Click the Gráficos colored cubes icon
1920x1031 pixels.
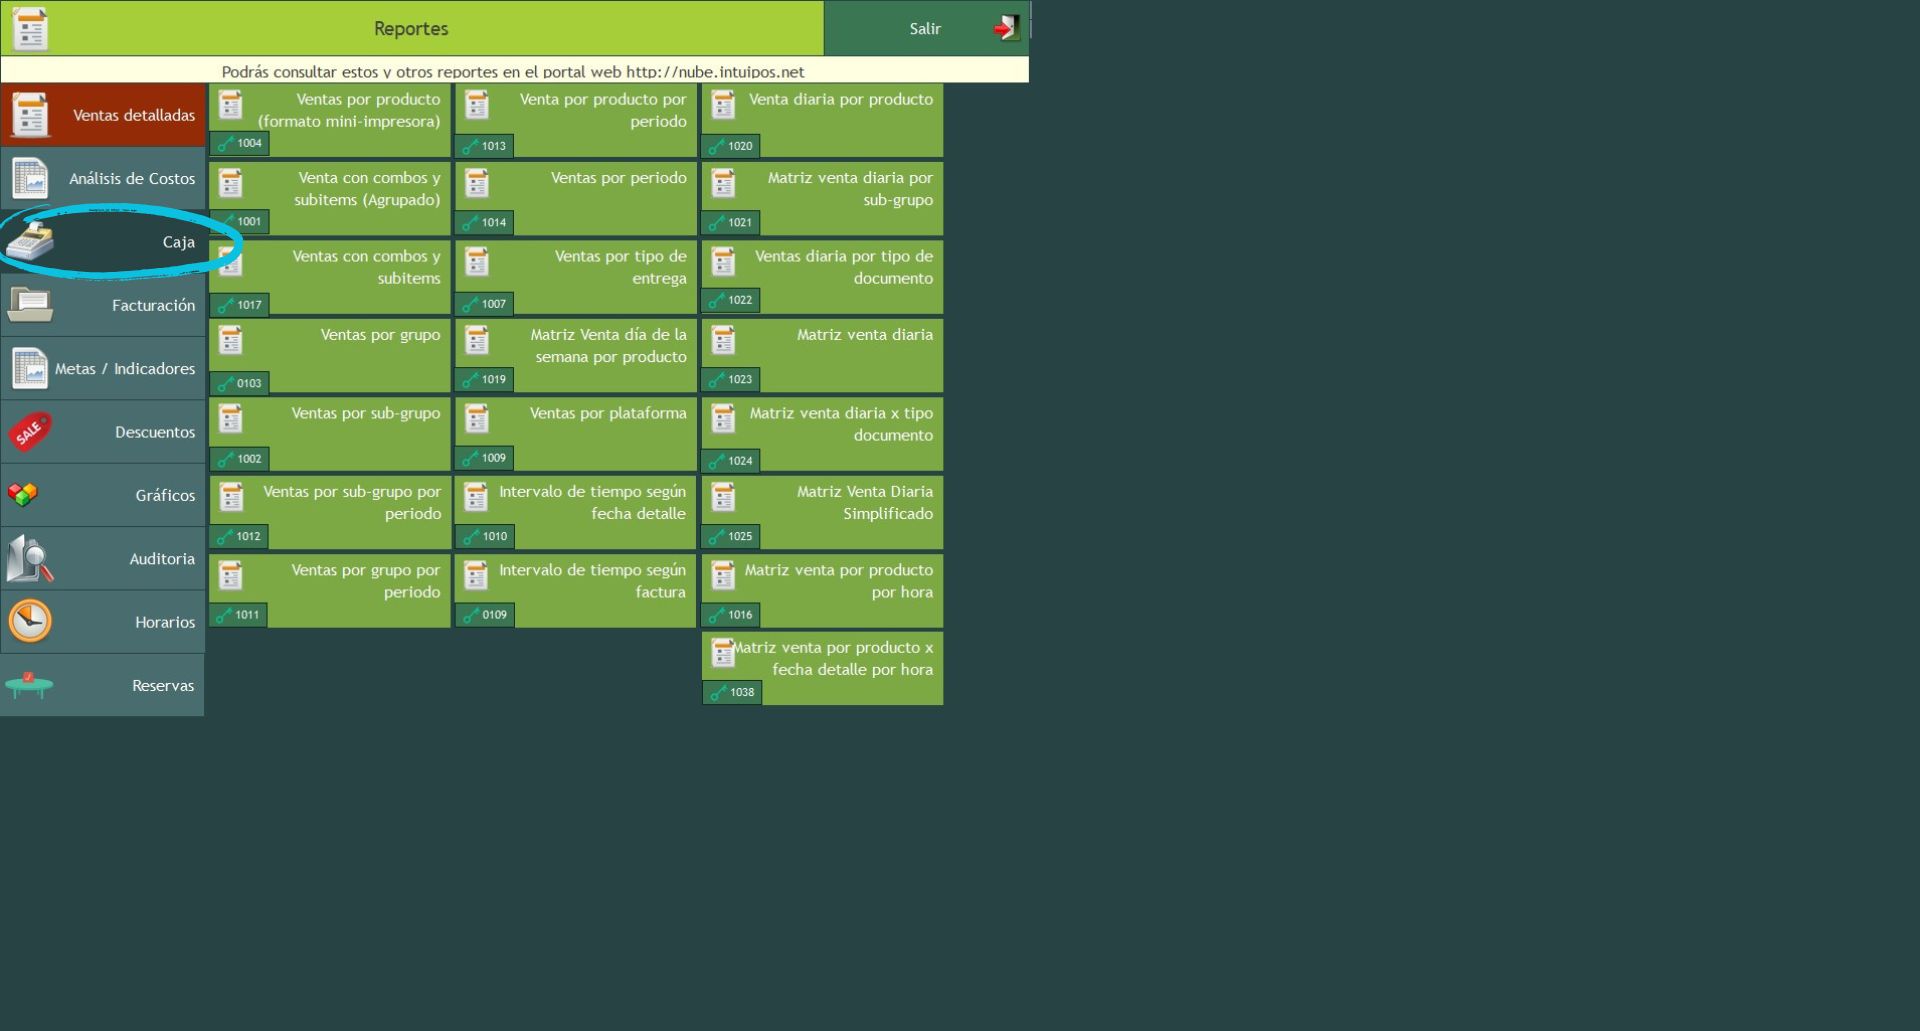tap(23, 494)
